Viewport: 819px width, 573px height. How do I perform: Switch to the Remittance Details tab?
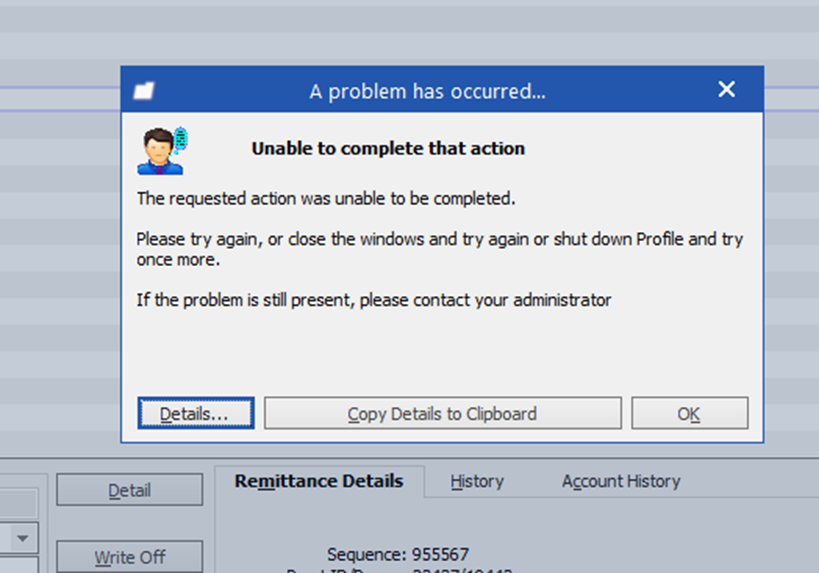click(319, 481)
